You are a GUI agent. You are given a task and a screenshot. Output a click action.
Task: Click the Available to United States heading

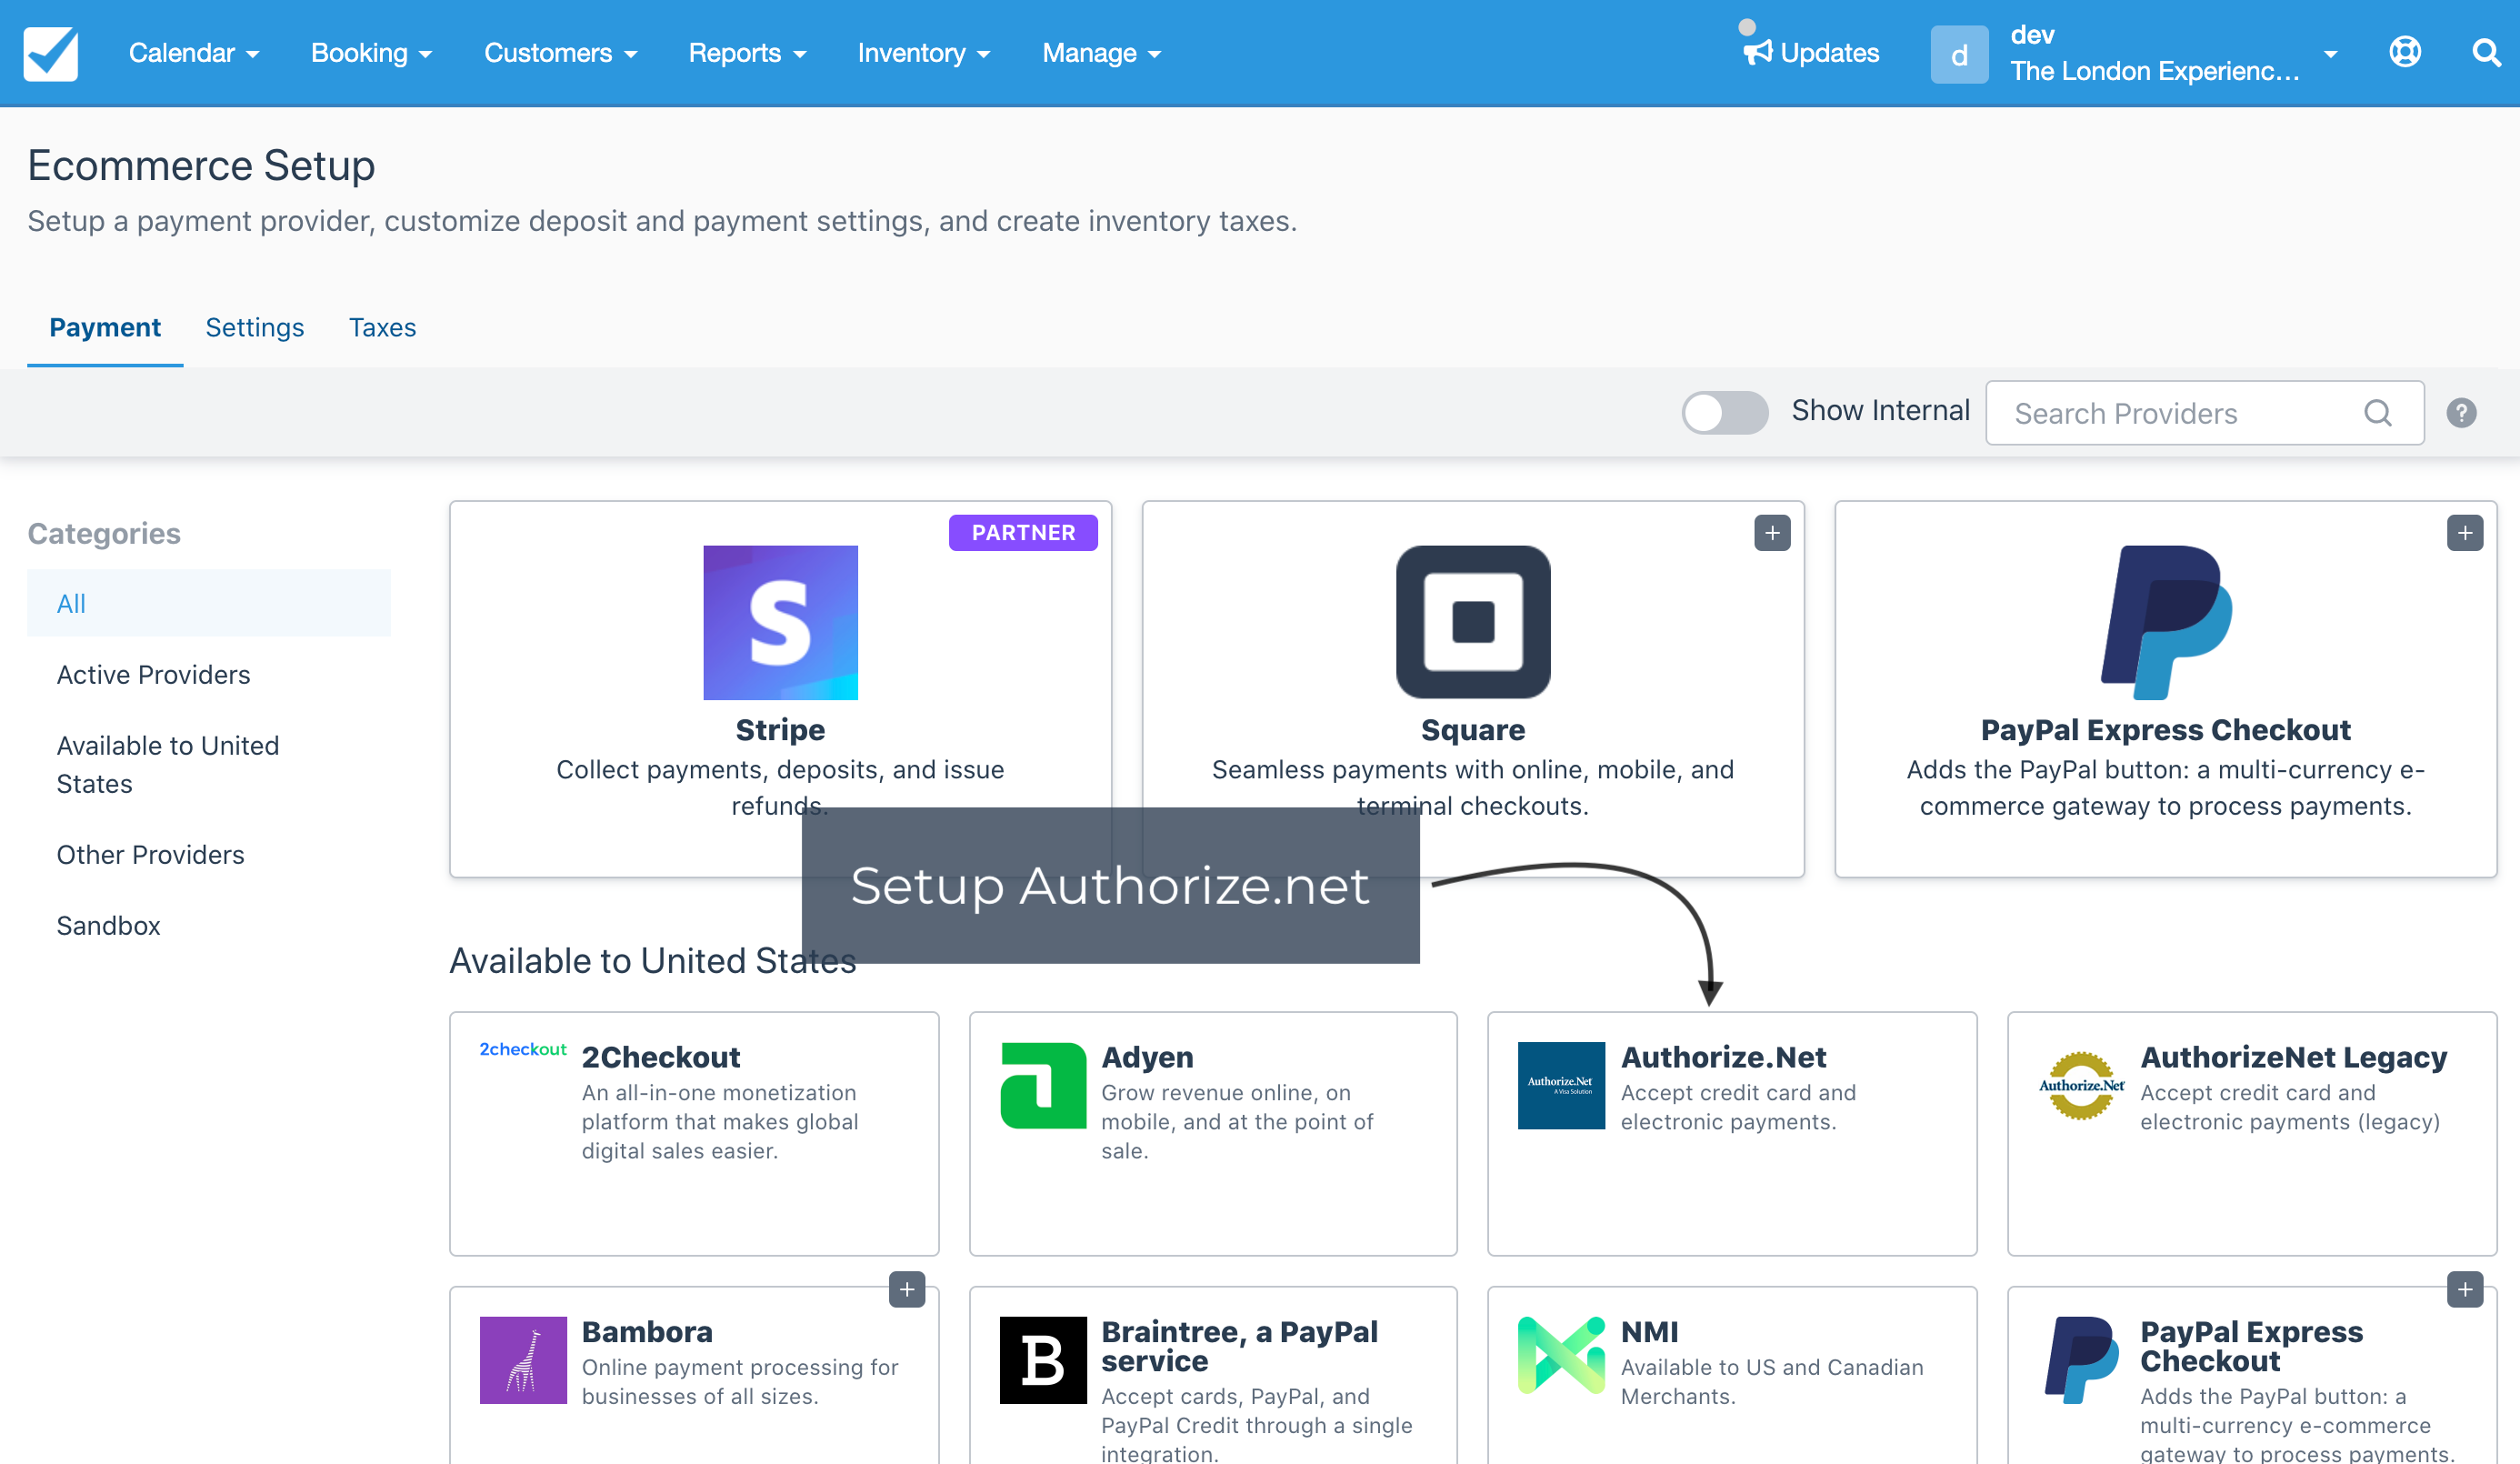click(652, 960)
